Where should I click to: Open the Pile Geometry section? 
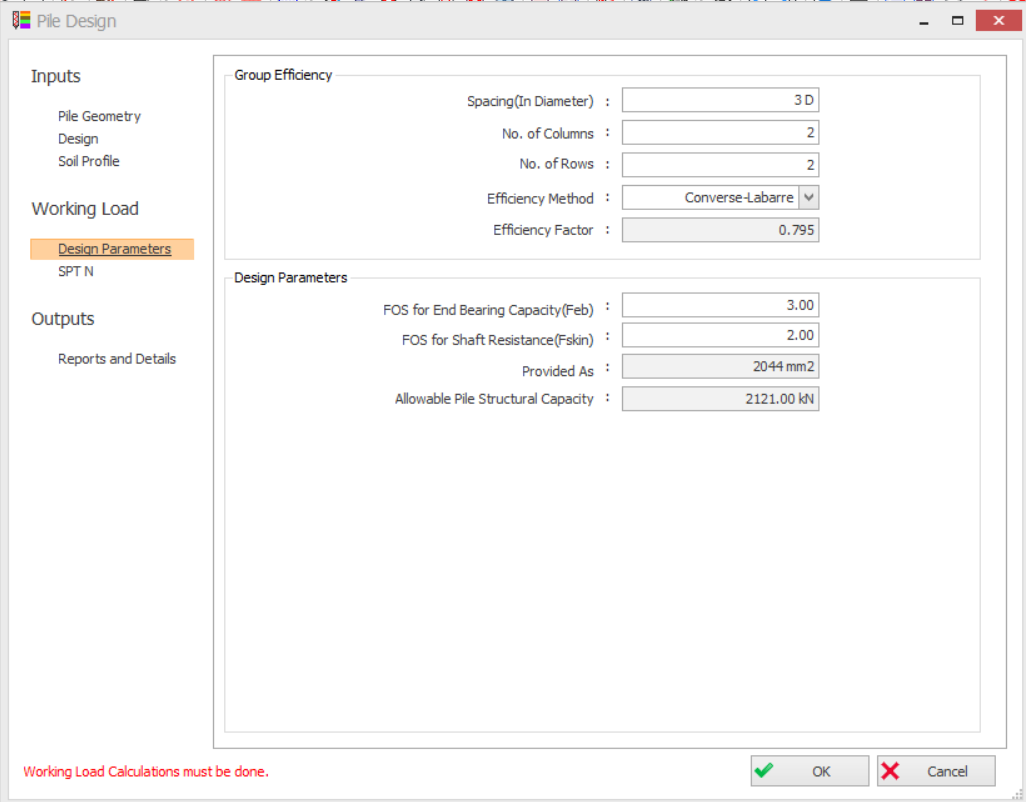(99, 116)
